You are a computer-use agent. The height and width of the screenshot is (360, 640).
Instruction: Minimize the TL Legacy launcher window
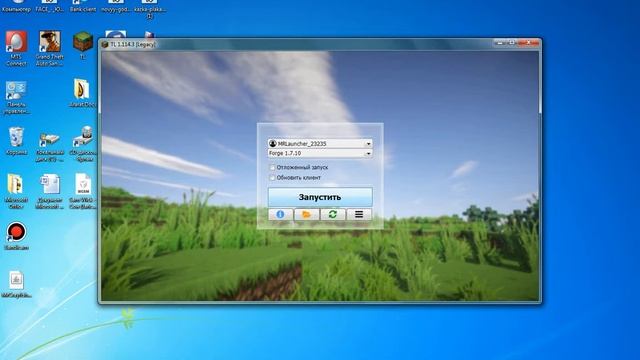pos(499,42)
